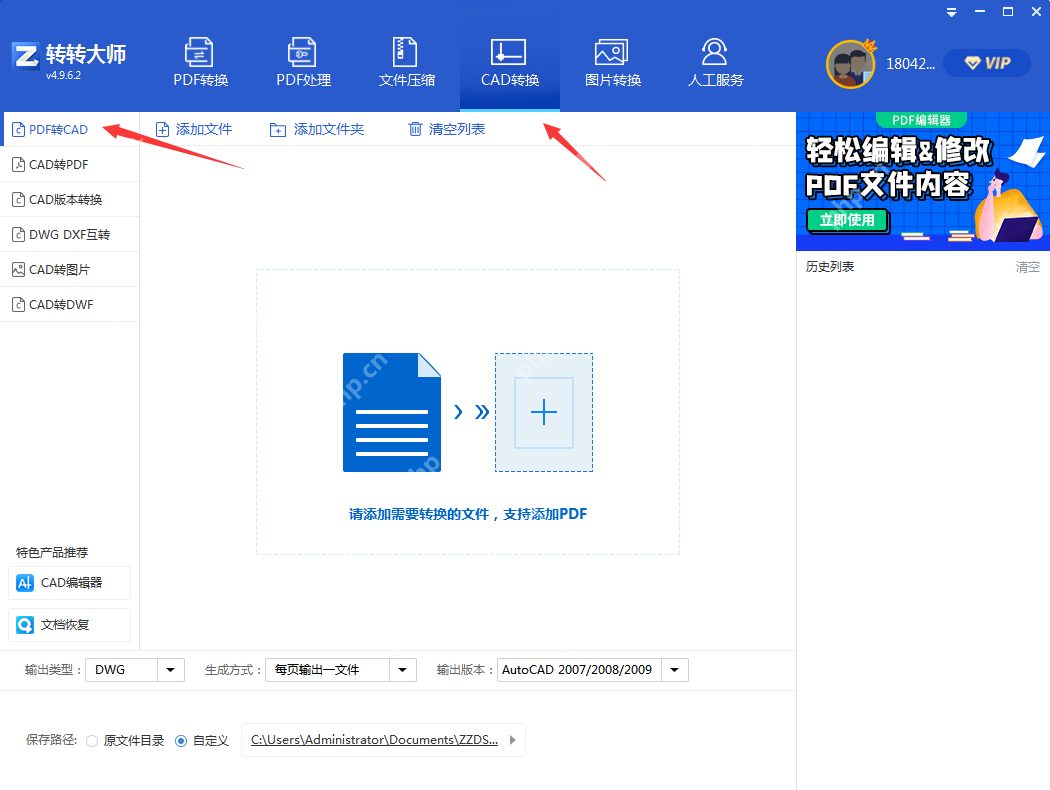Click the blue document icon in drop area

(x=392, y=412)
